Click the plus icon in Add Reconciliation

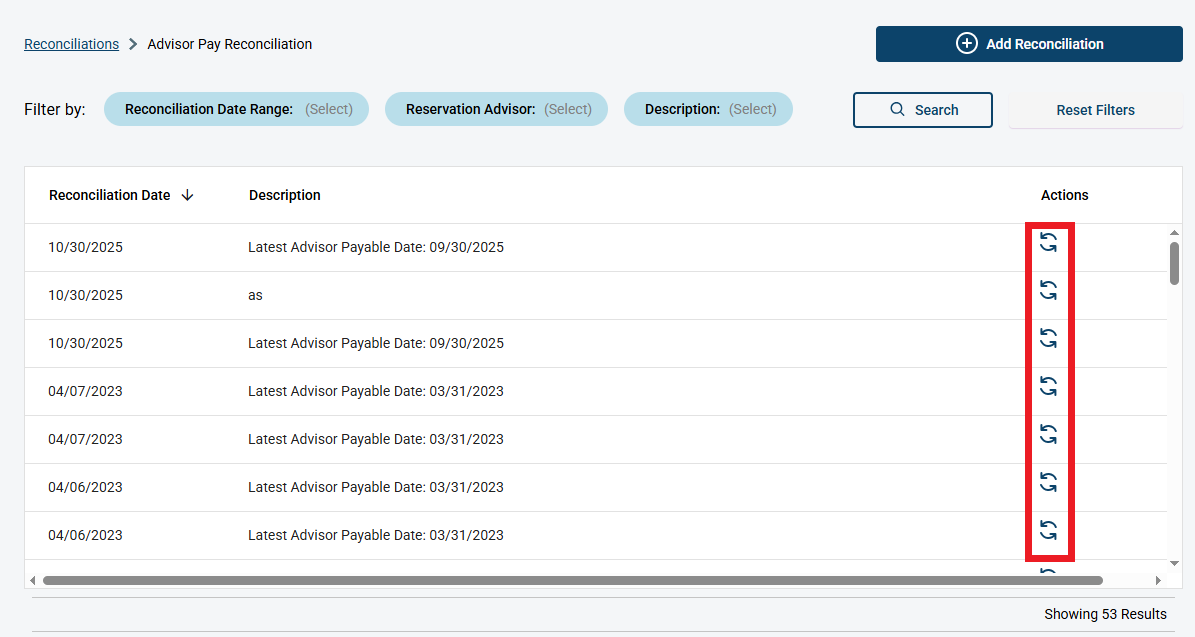966,43
